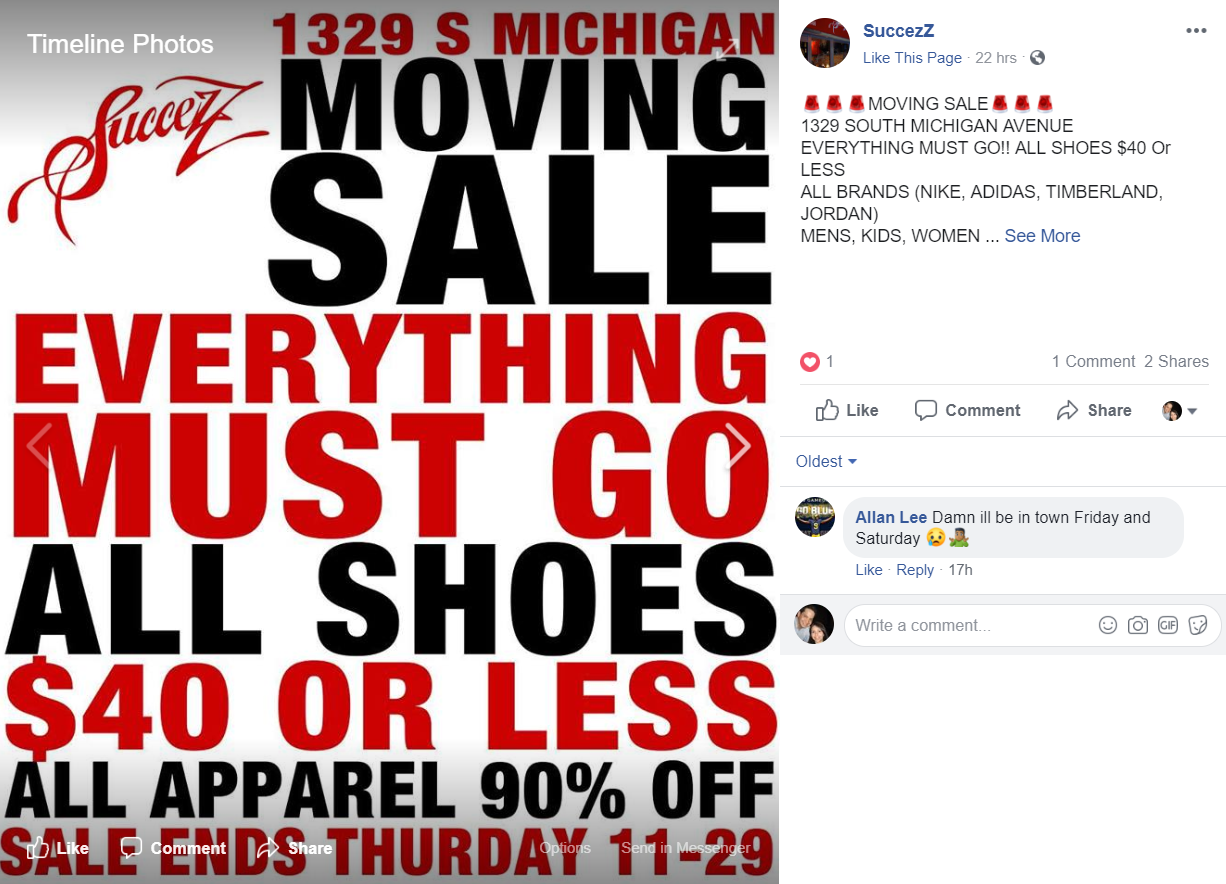Select Send in Messenger on photo
Screen dimensions: 1226x884
(x=686, y=848)
